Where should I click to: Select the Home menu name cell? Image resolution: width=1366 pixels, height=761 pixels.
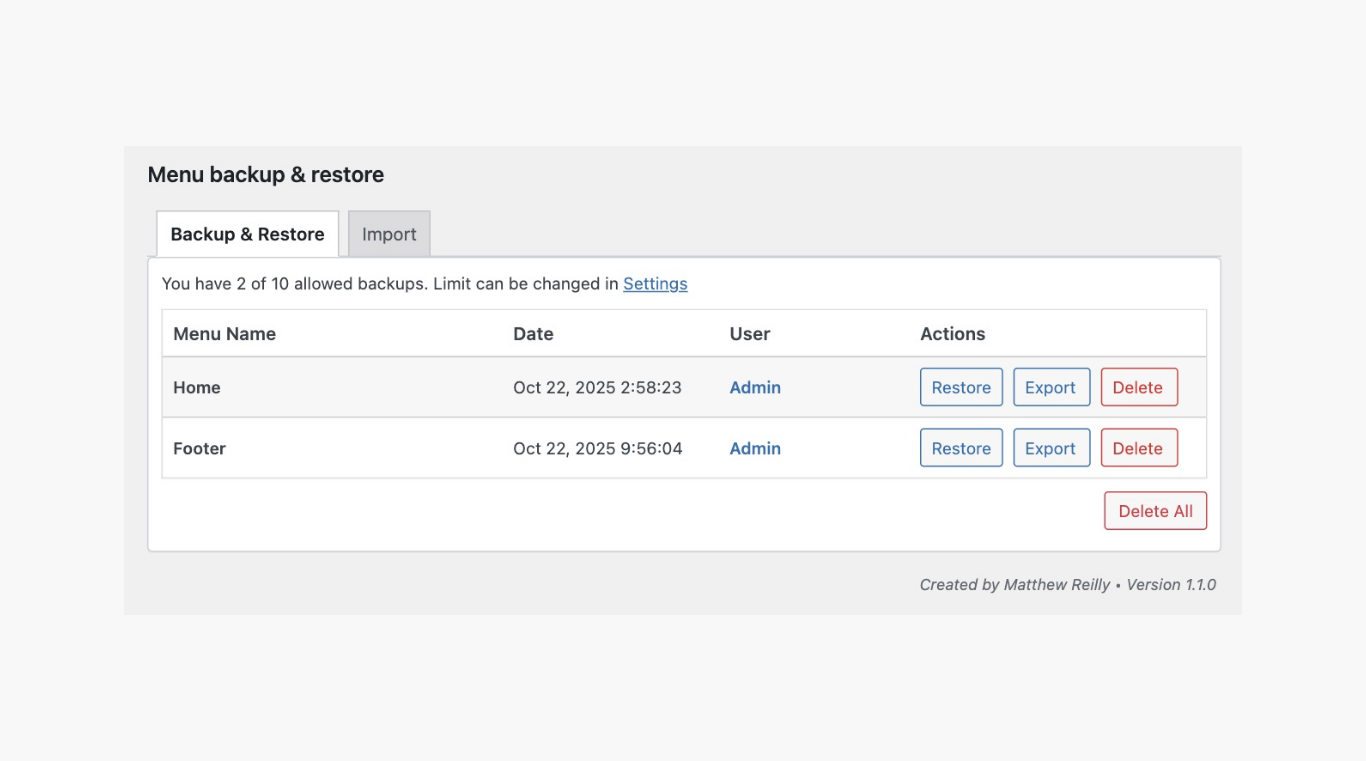pos(197,388)
